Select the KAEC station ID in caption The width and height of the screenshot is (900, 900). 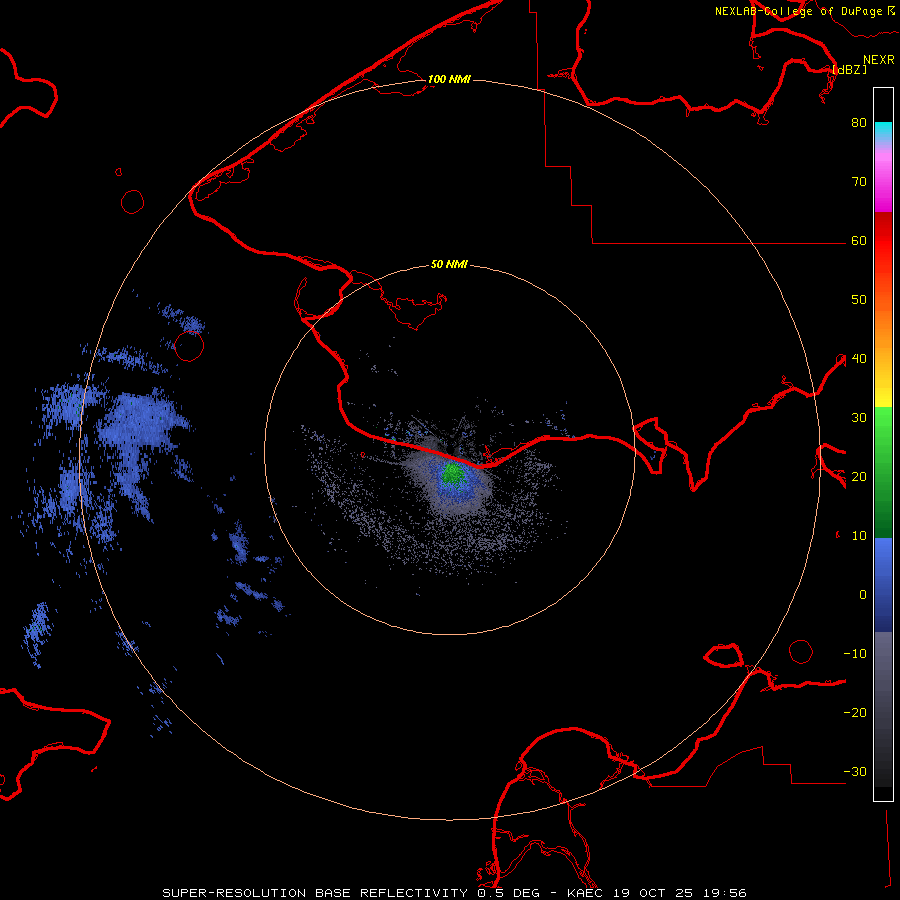click(x=587, y=893)
